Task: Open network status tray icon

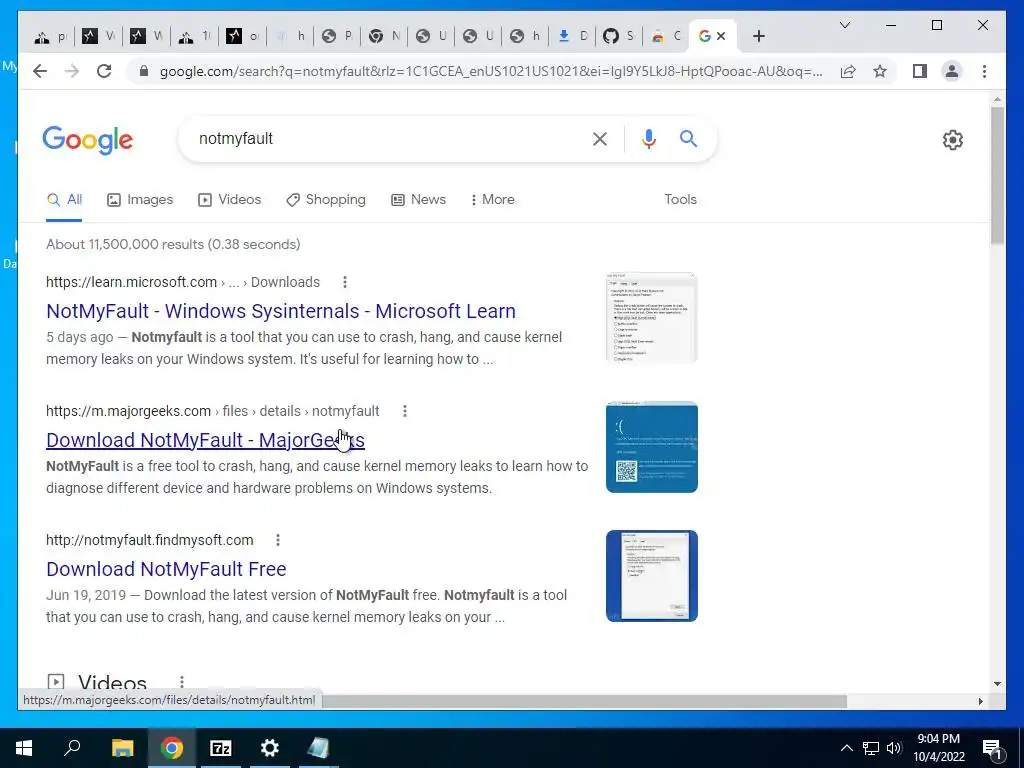Action: click(871, 748)
